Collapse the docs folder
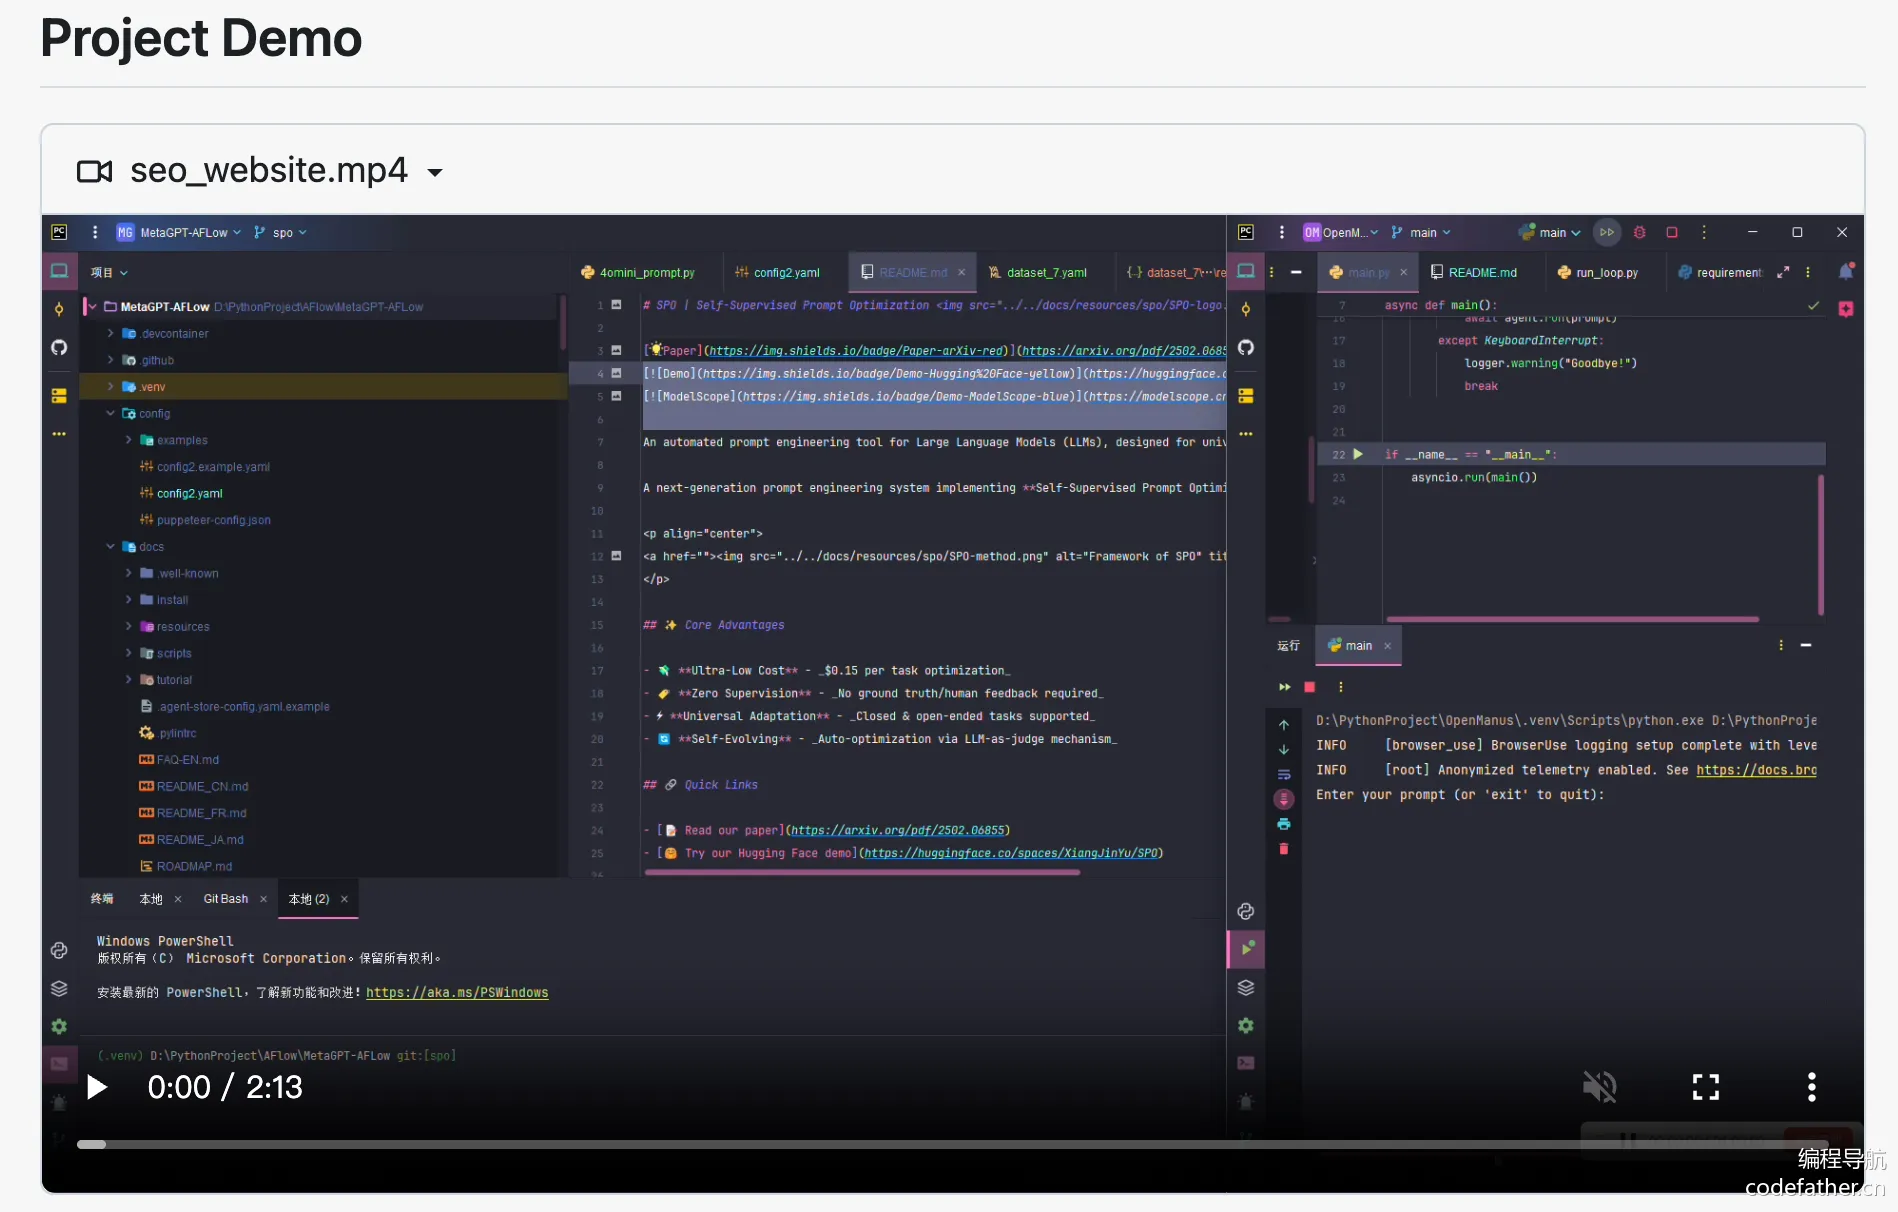Viewport: 1898px width, 1212px height. tap(110, 546)
